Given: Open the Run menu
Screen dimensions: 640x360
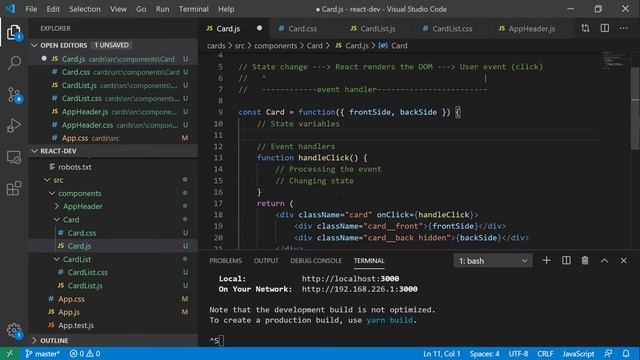Looking at the screenshot, I should [162, 9].
